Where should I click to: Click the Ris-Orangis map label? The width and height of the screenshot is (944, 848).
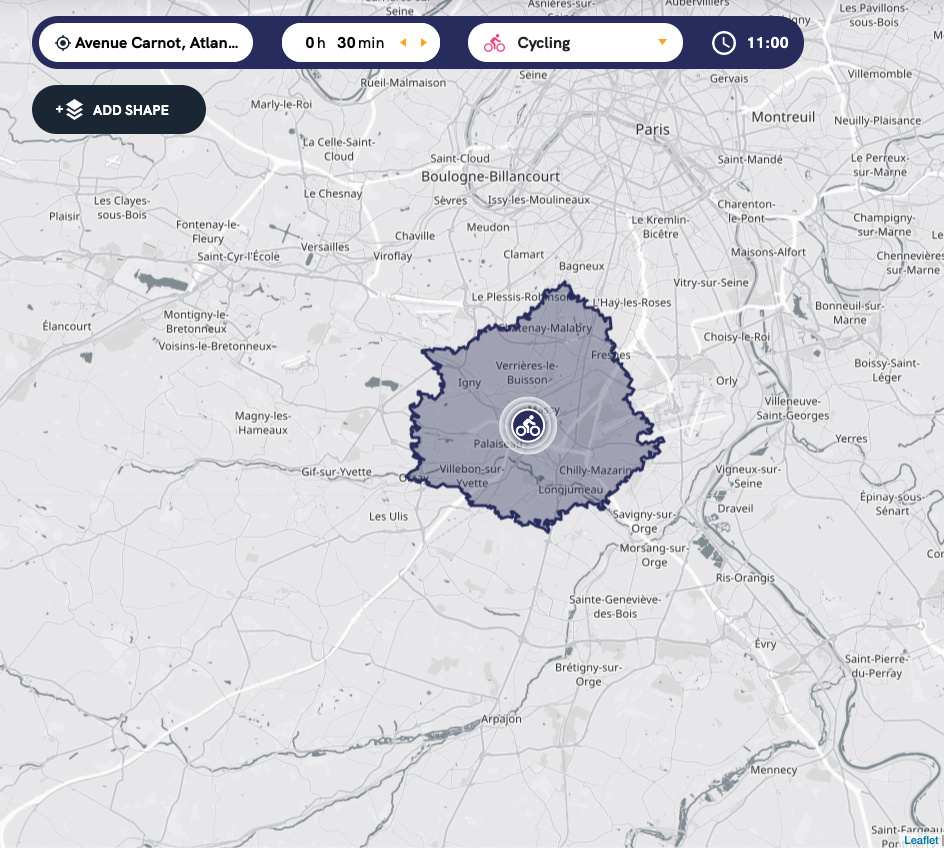[745, 578]
